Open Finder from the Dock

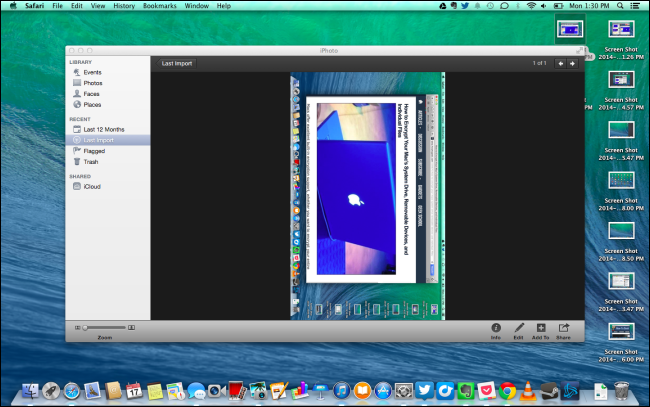[x=30, y=391]
